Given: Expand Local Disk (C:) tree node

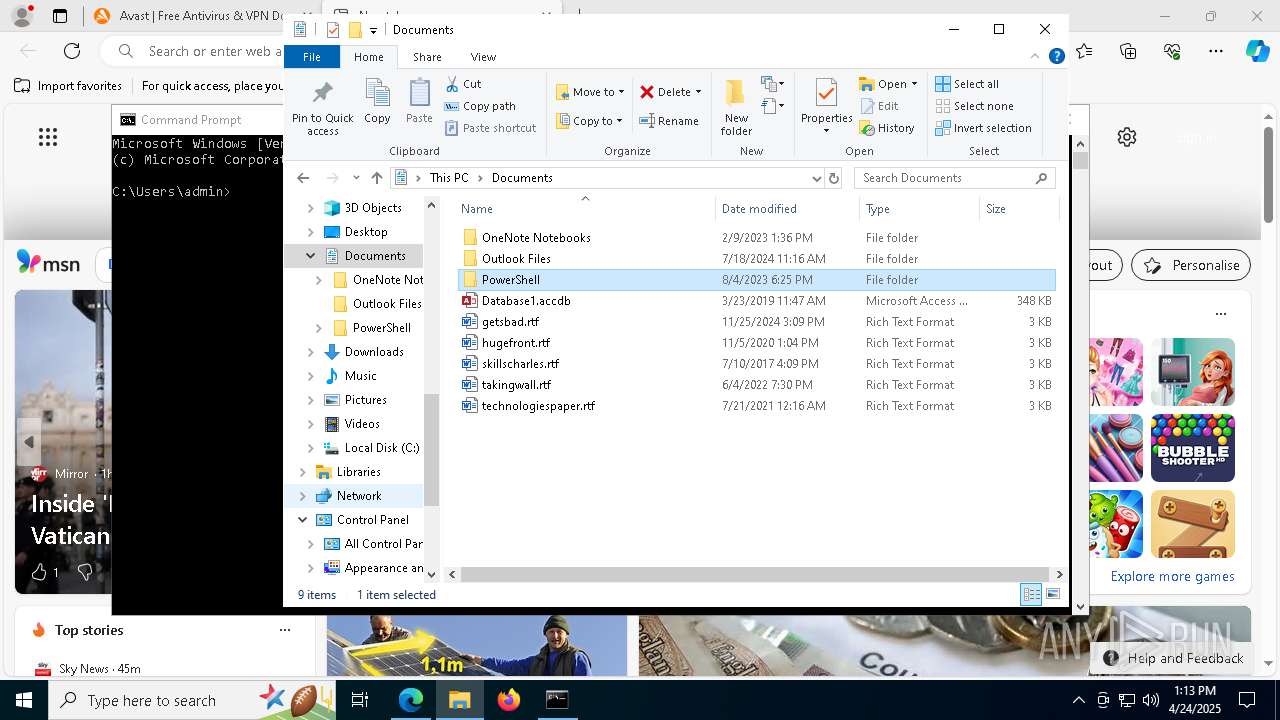Looking at the screenshot, I should 310,448.
